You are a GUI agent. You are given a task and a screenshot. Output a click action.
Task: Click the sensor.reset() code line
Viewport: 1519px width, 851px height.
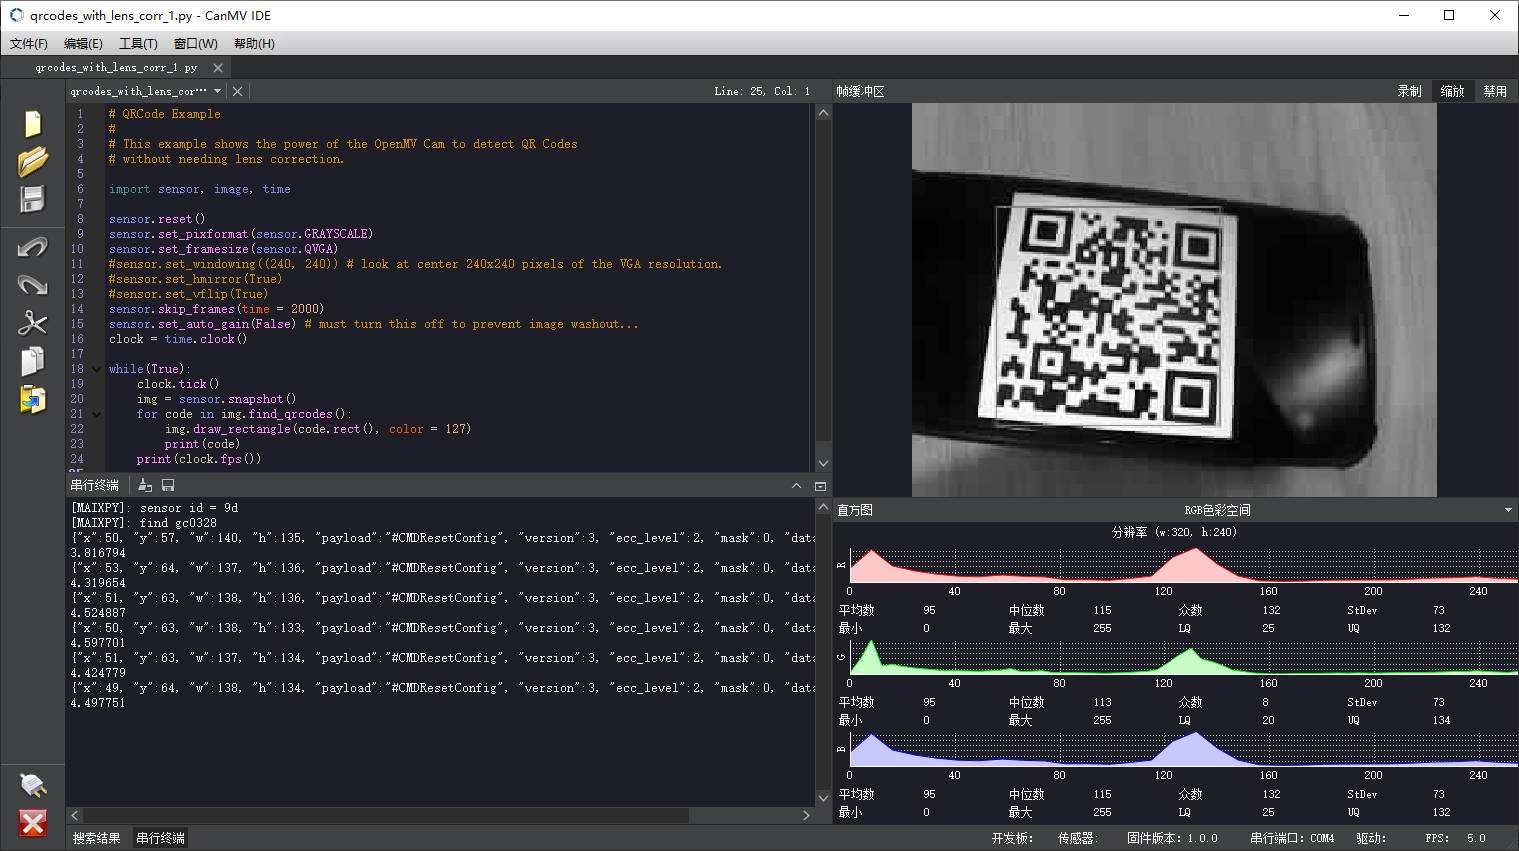click(x=157, y=219)
